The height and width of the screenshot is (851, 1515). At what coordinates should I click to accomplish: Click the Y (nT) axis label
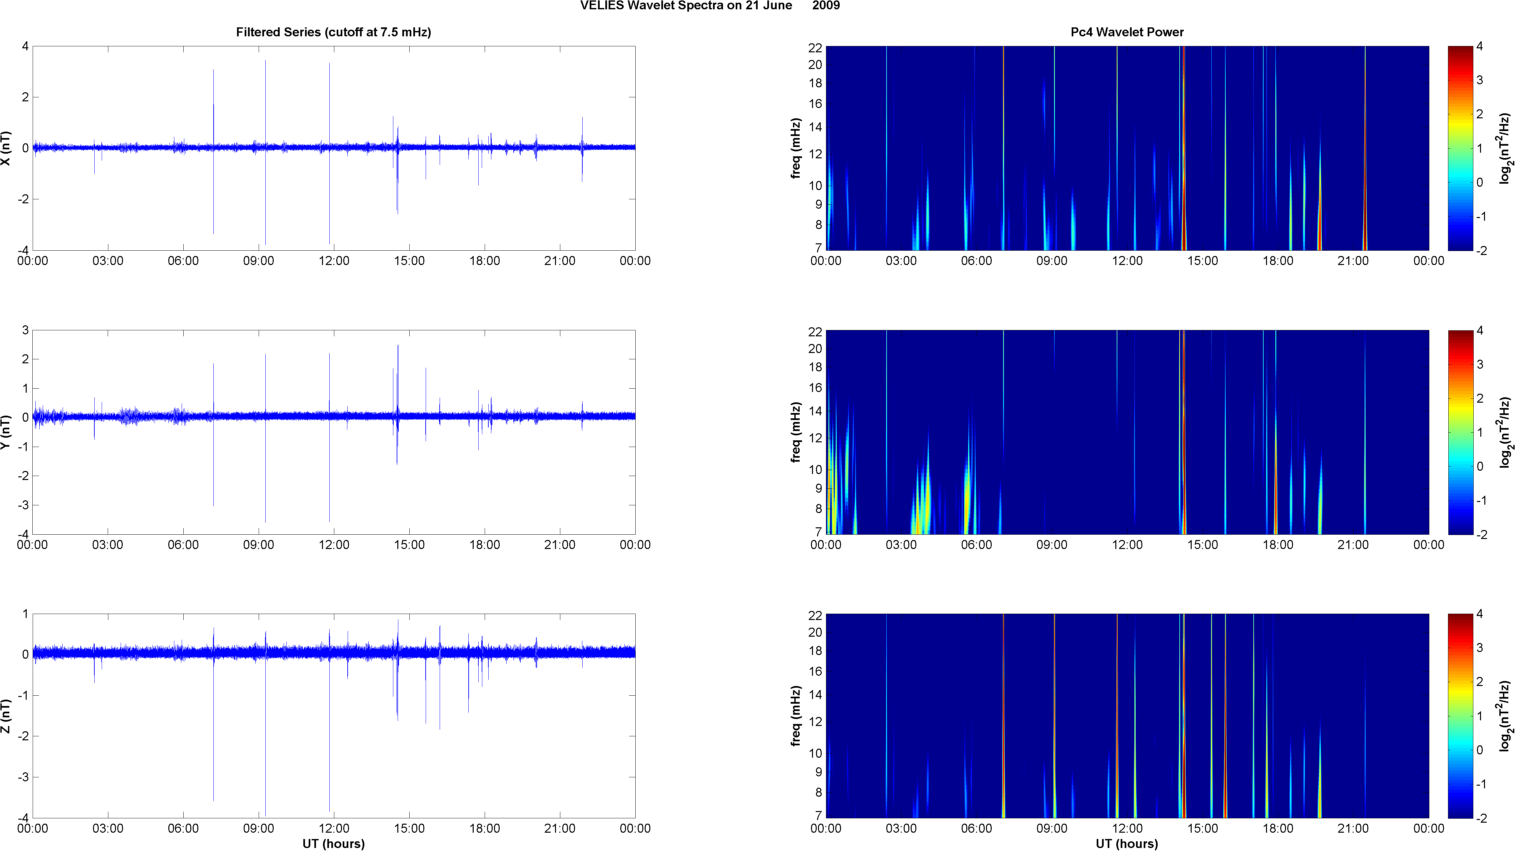coord(7,432)
